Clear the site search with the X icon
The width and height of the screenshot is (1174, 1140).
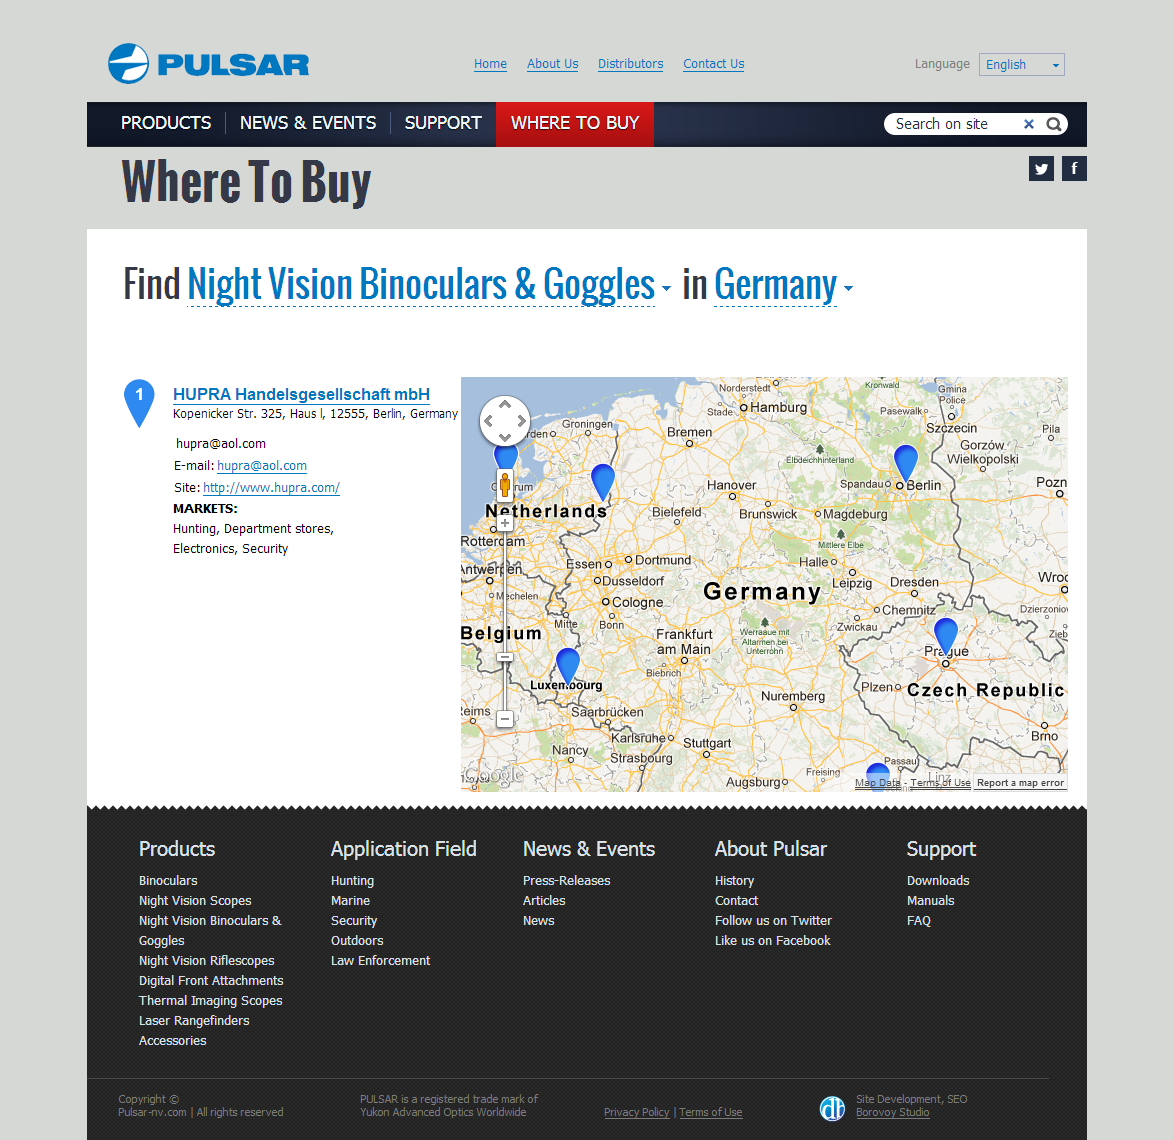[1029, 124]
